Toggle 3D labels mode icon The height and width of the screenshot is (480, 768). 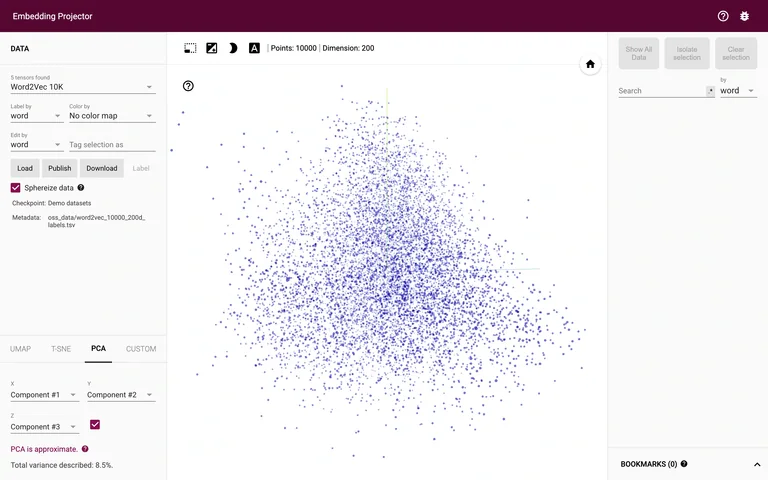click(x=254, y=48)
